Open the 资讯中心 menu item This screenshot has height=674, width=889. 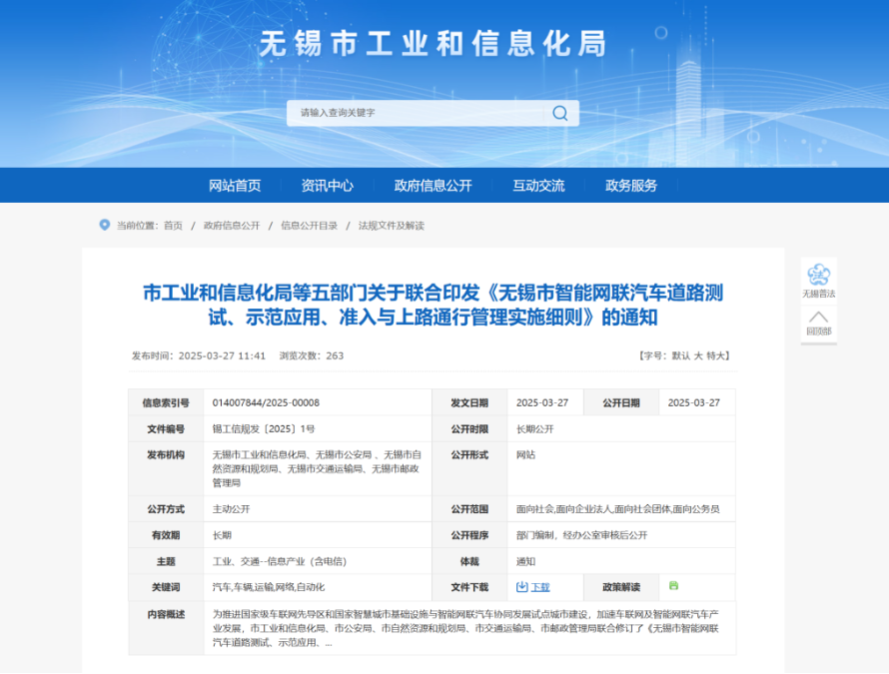pos(327,185)
